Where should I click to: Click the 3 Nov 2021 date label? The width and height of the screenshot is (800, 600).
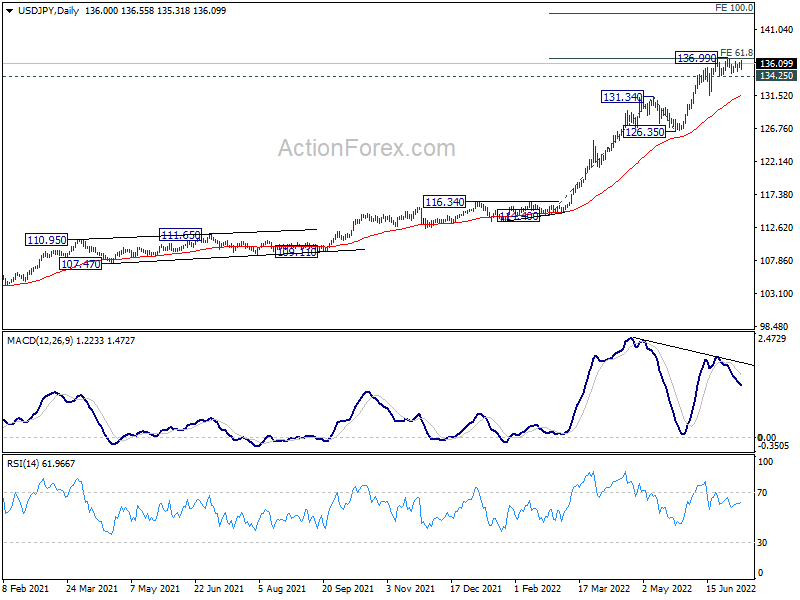[x=411, y=588]
